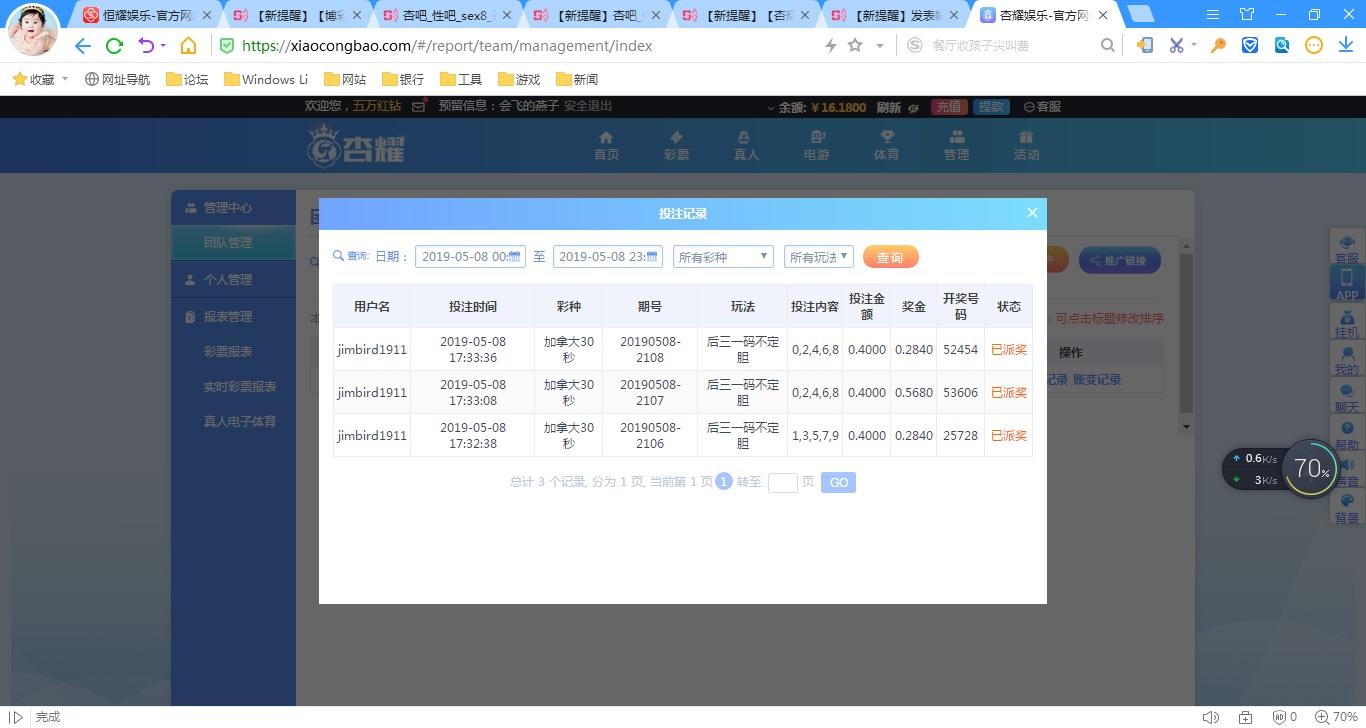Open the 真人 live casino section icon
This screenshot has width=1366, height=728.
tap(744, 144)
